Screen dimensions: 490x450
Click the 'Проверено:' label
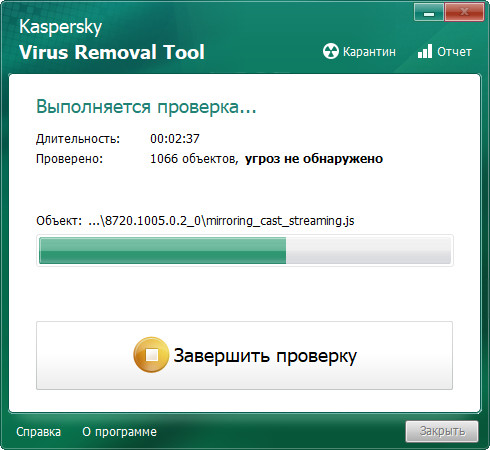pos(70,159)
